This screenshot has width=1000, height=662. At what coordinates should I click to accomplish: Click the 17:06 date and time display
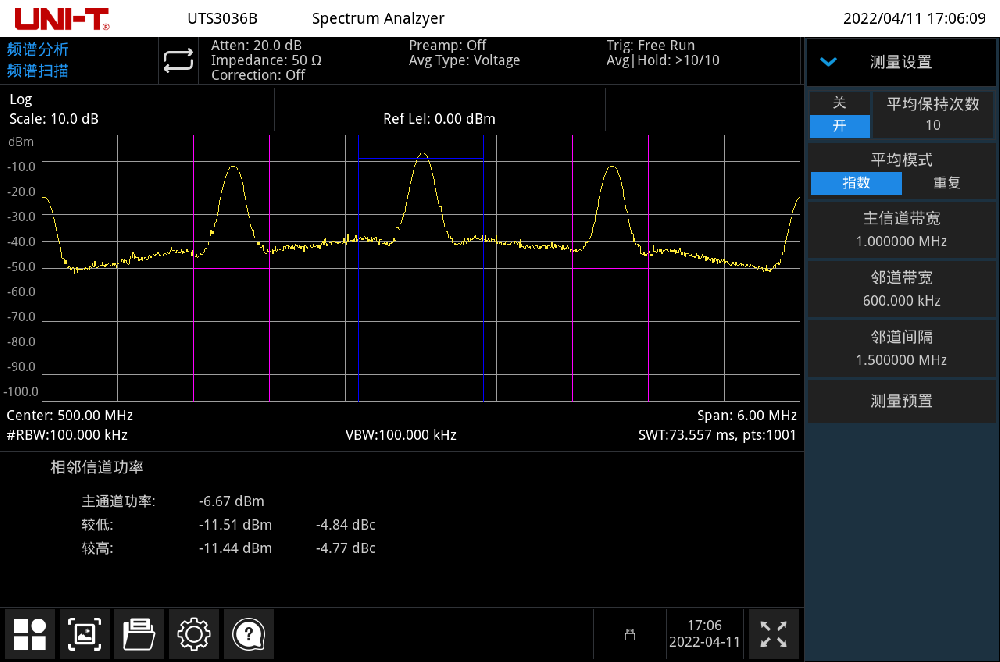coord(705,634)
